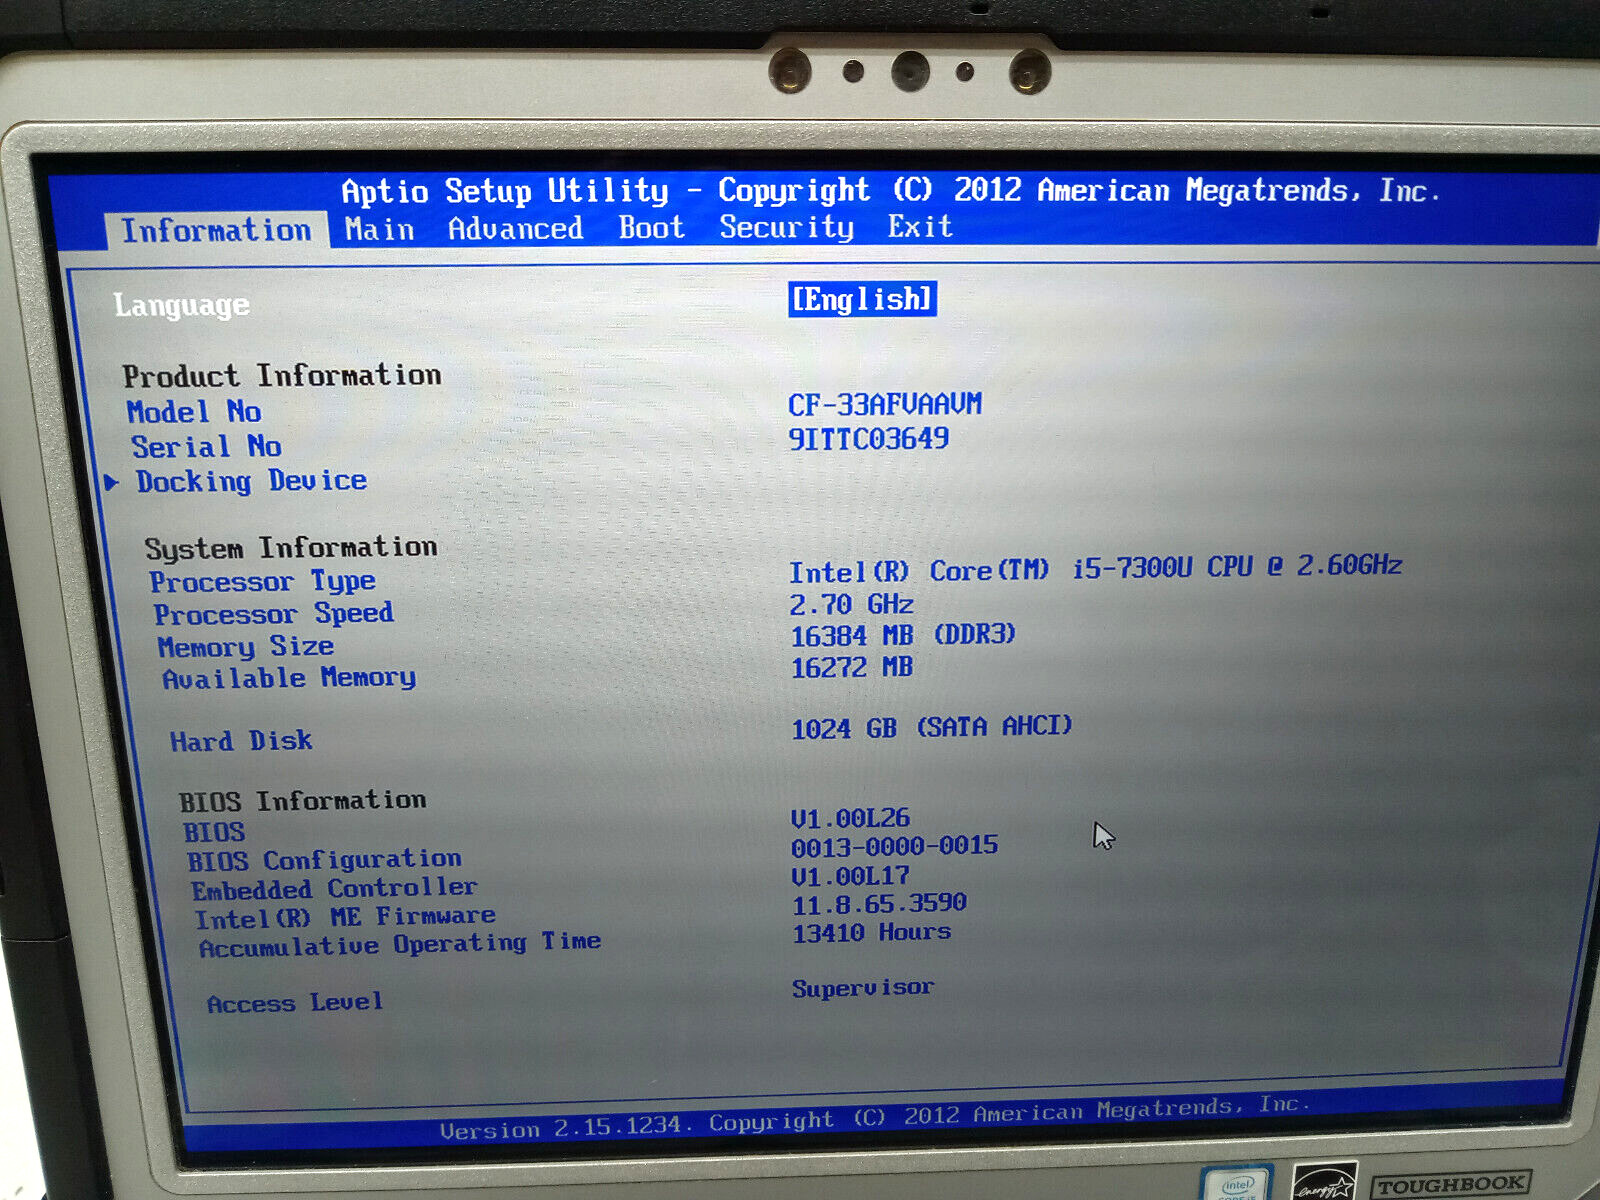Click the Serial No label
This screenshot has height=1200, width=1600.
click(x=206, y=446)
